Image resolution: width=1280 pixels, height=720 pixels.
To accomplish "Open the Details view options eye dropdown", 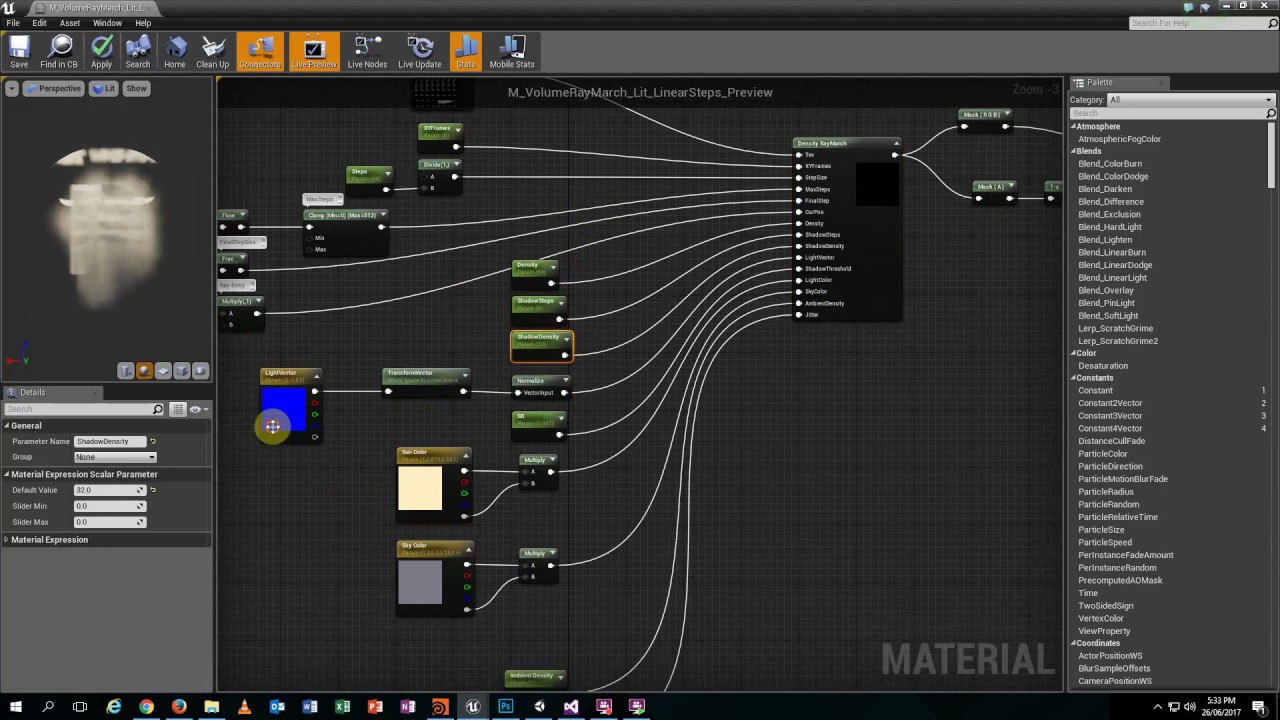I will click(198, 409).
